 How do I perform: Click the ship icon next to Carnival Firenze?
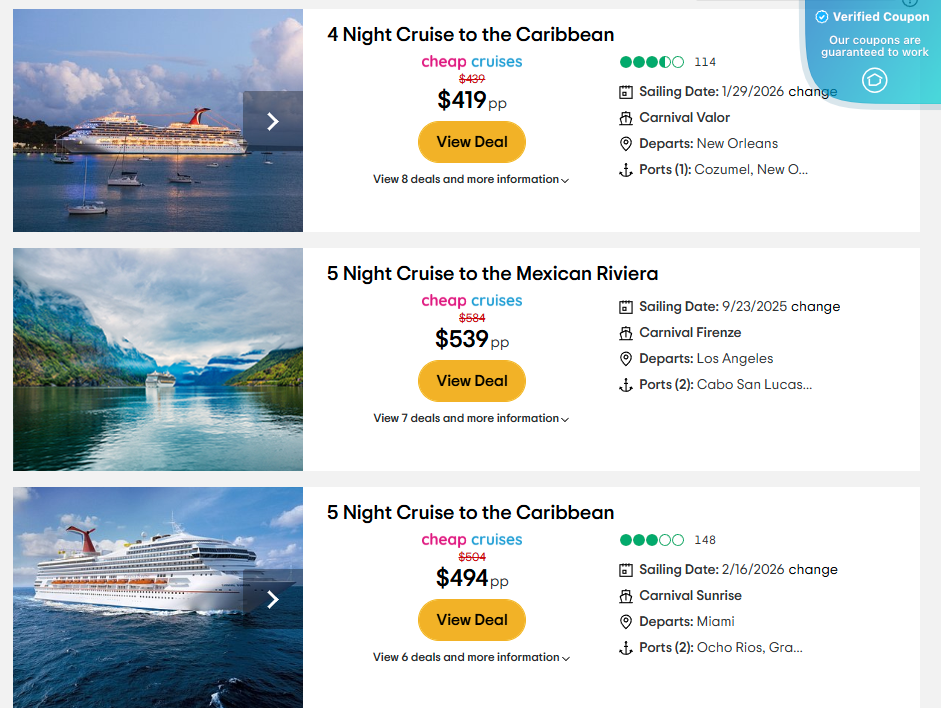pos(625,332)
